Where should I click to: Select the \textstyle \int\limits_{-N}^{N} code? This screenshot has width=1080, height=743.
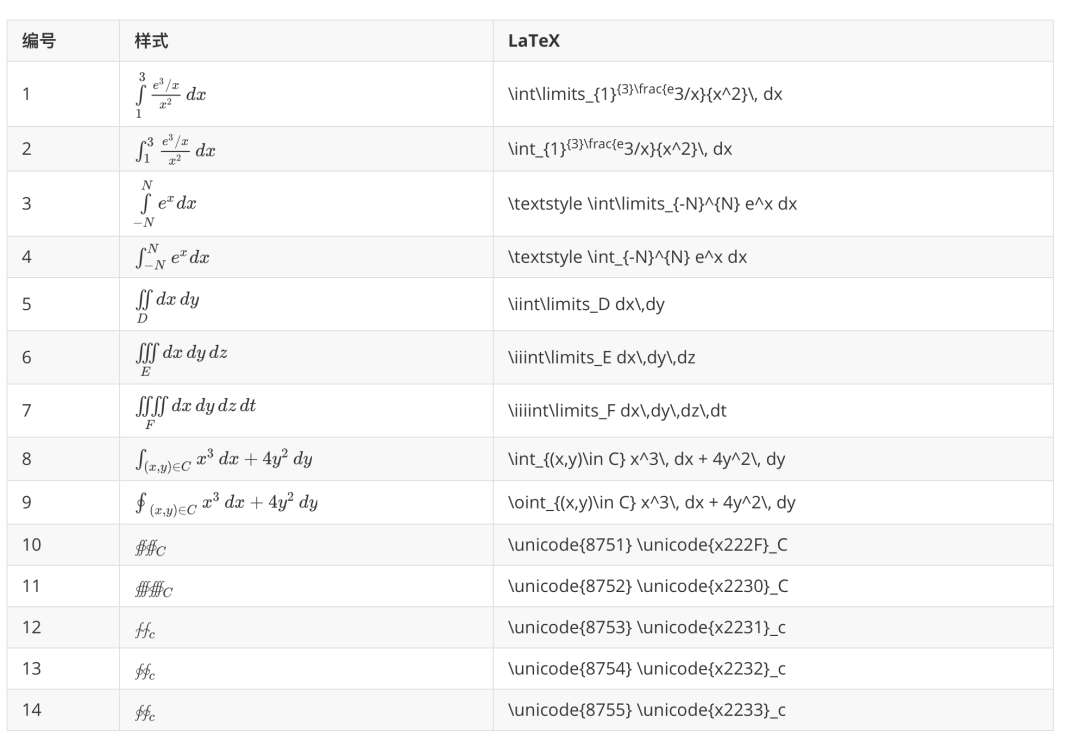pyautogui.click(x=652, y=204)
